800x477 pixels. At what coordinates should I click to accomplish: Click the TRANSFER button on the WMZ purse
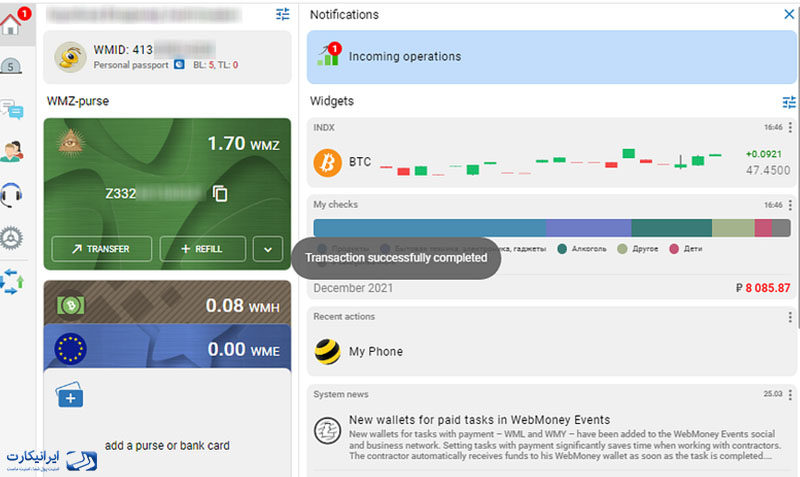click(102, 249)
